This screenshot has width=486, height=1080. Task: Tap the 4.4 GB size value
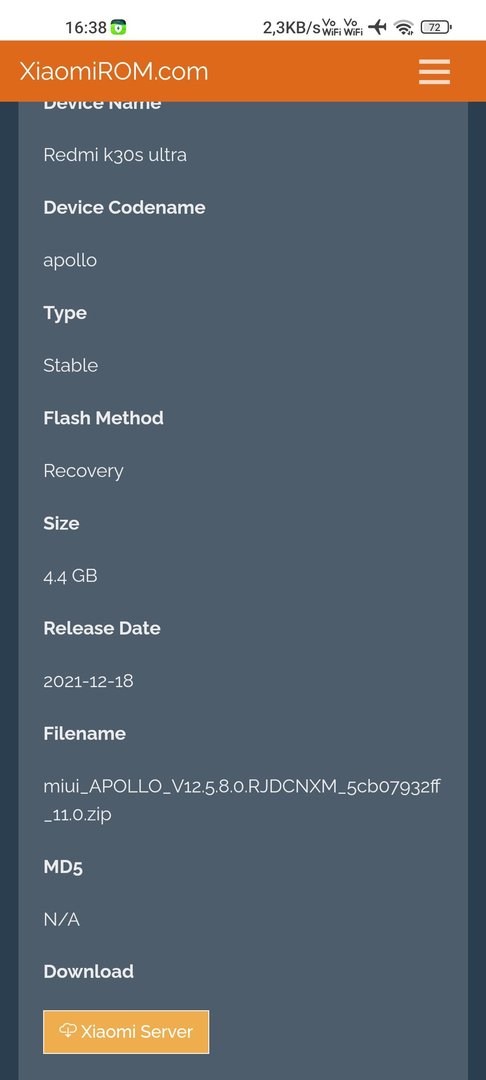pyautogui.click(x=70, y=576)
